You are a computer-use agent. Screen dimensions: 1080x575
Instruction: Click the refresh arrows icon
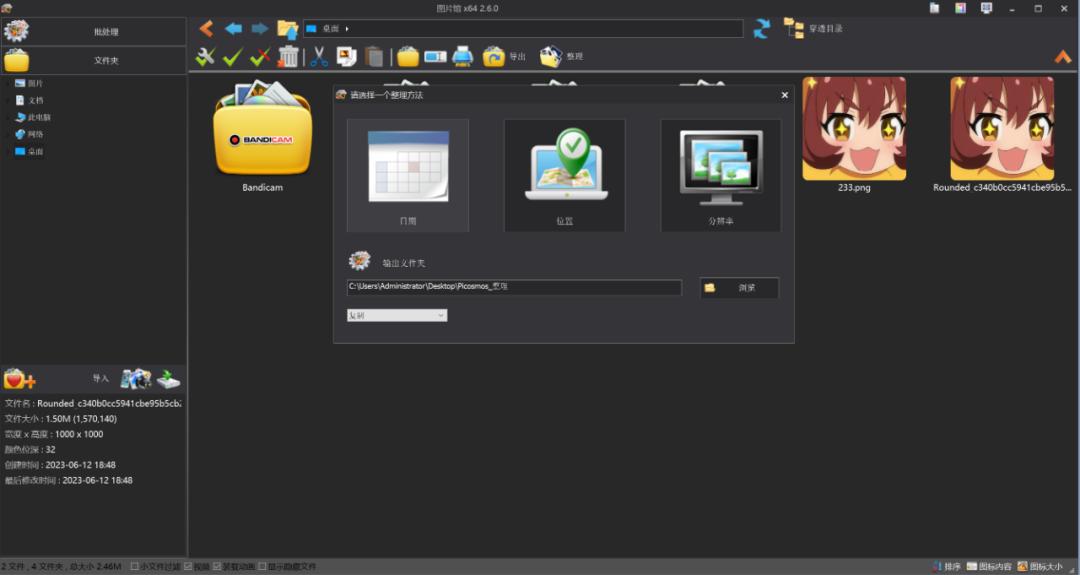pyautogui.click(x=762, y=28)
